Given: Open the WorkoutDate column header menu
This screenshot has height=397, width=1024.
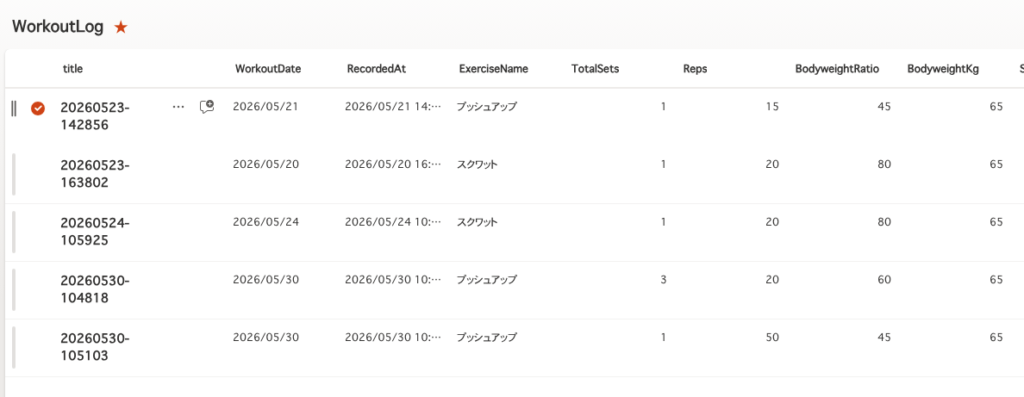Looking at the screenshot, I should (268, 69).
